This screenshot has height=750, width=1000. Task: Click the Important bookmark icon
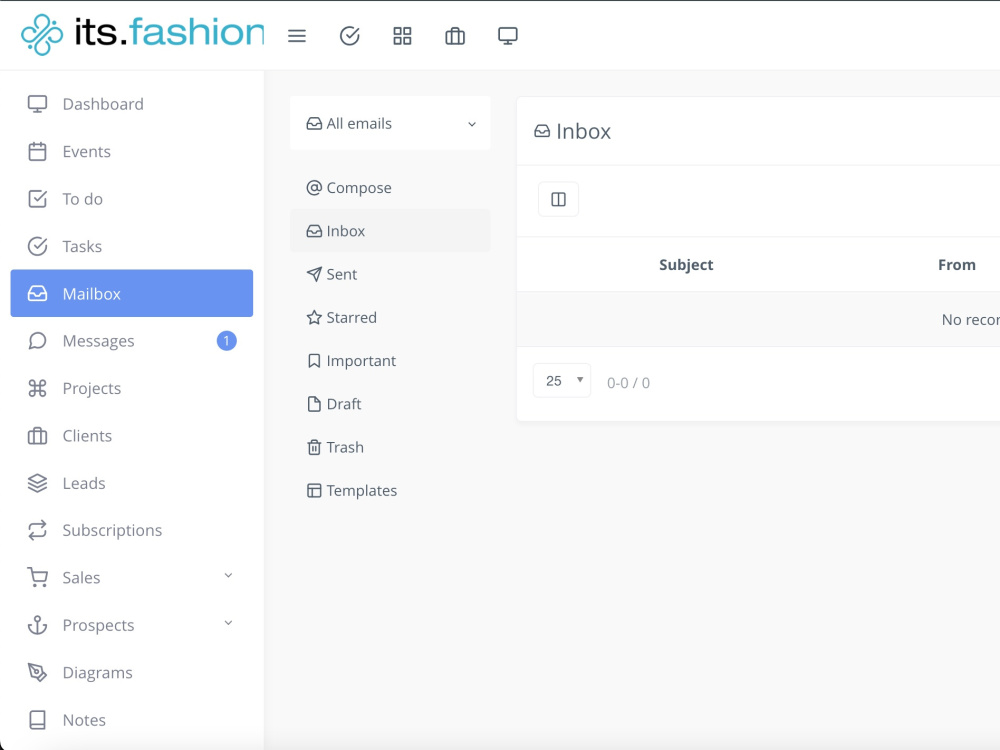pyautogui.click(x=314, y=361)
